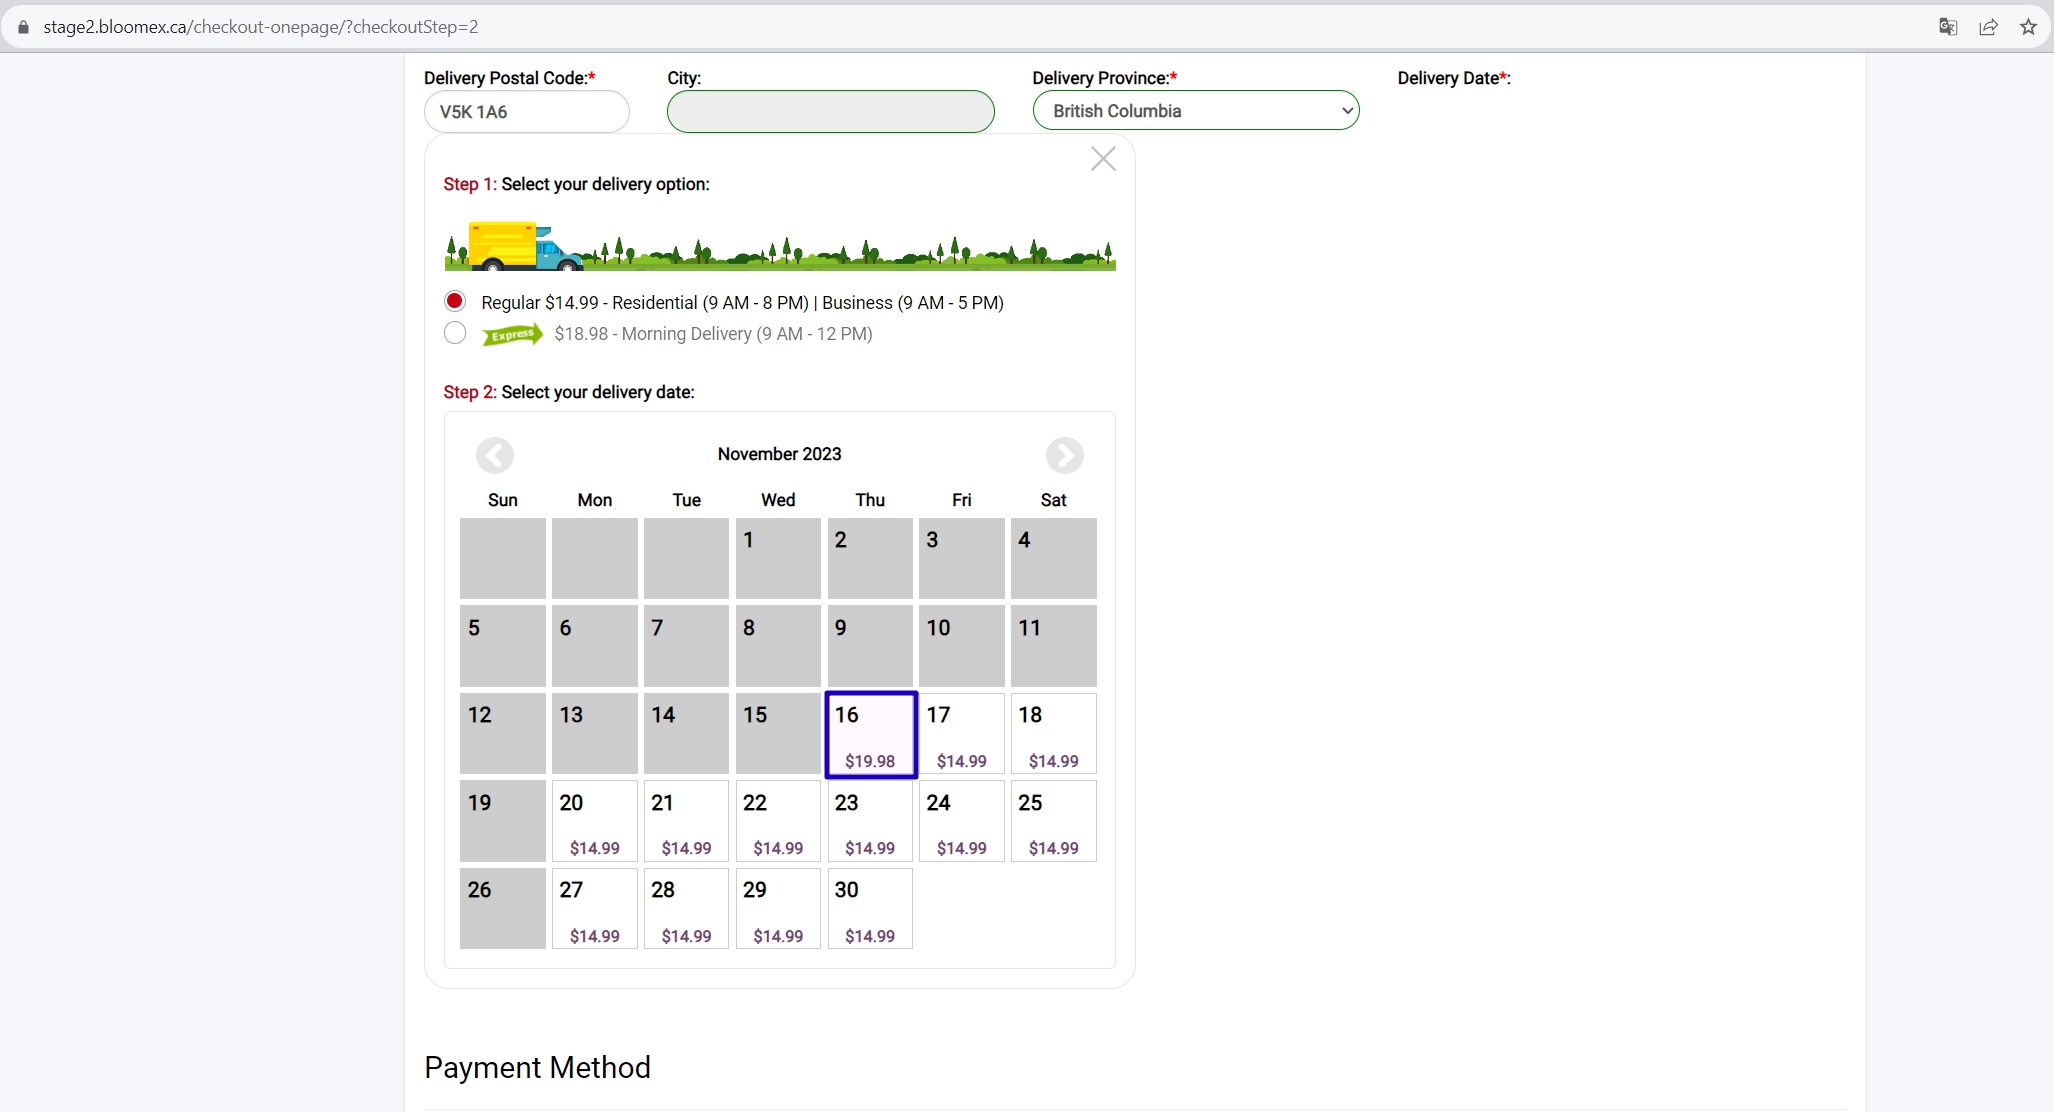View site info via padlock icon
The image size is (2054, 1112).
click(x=23, y=27)
